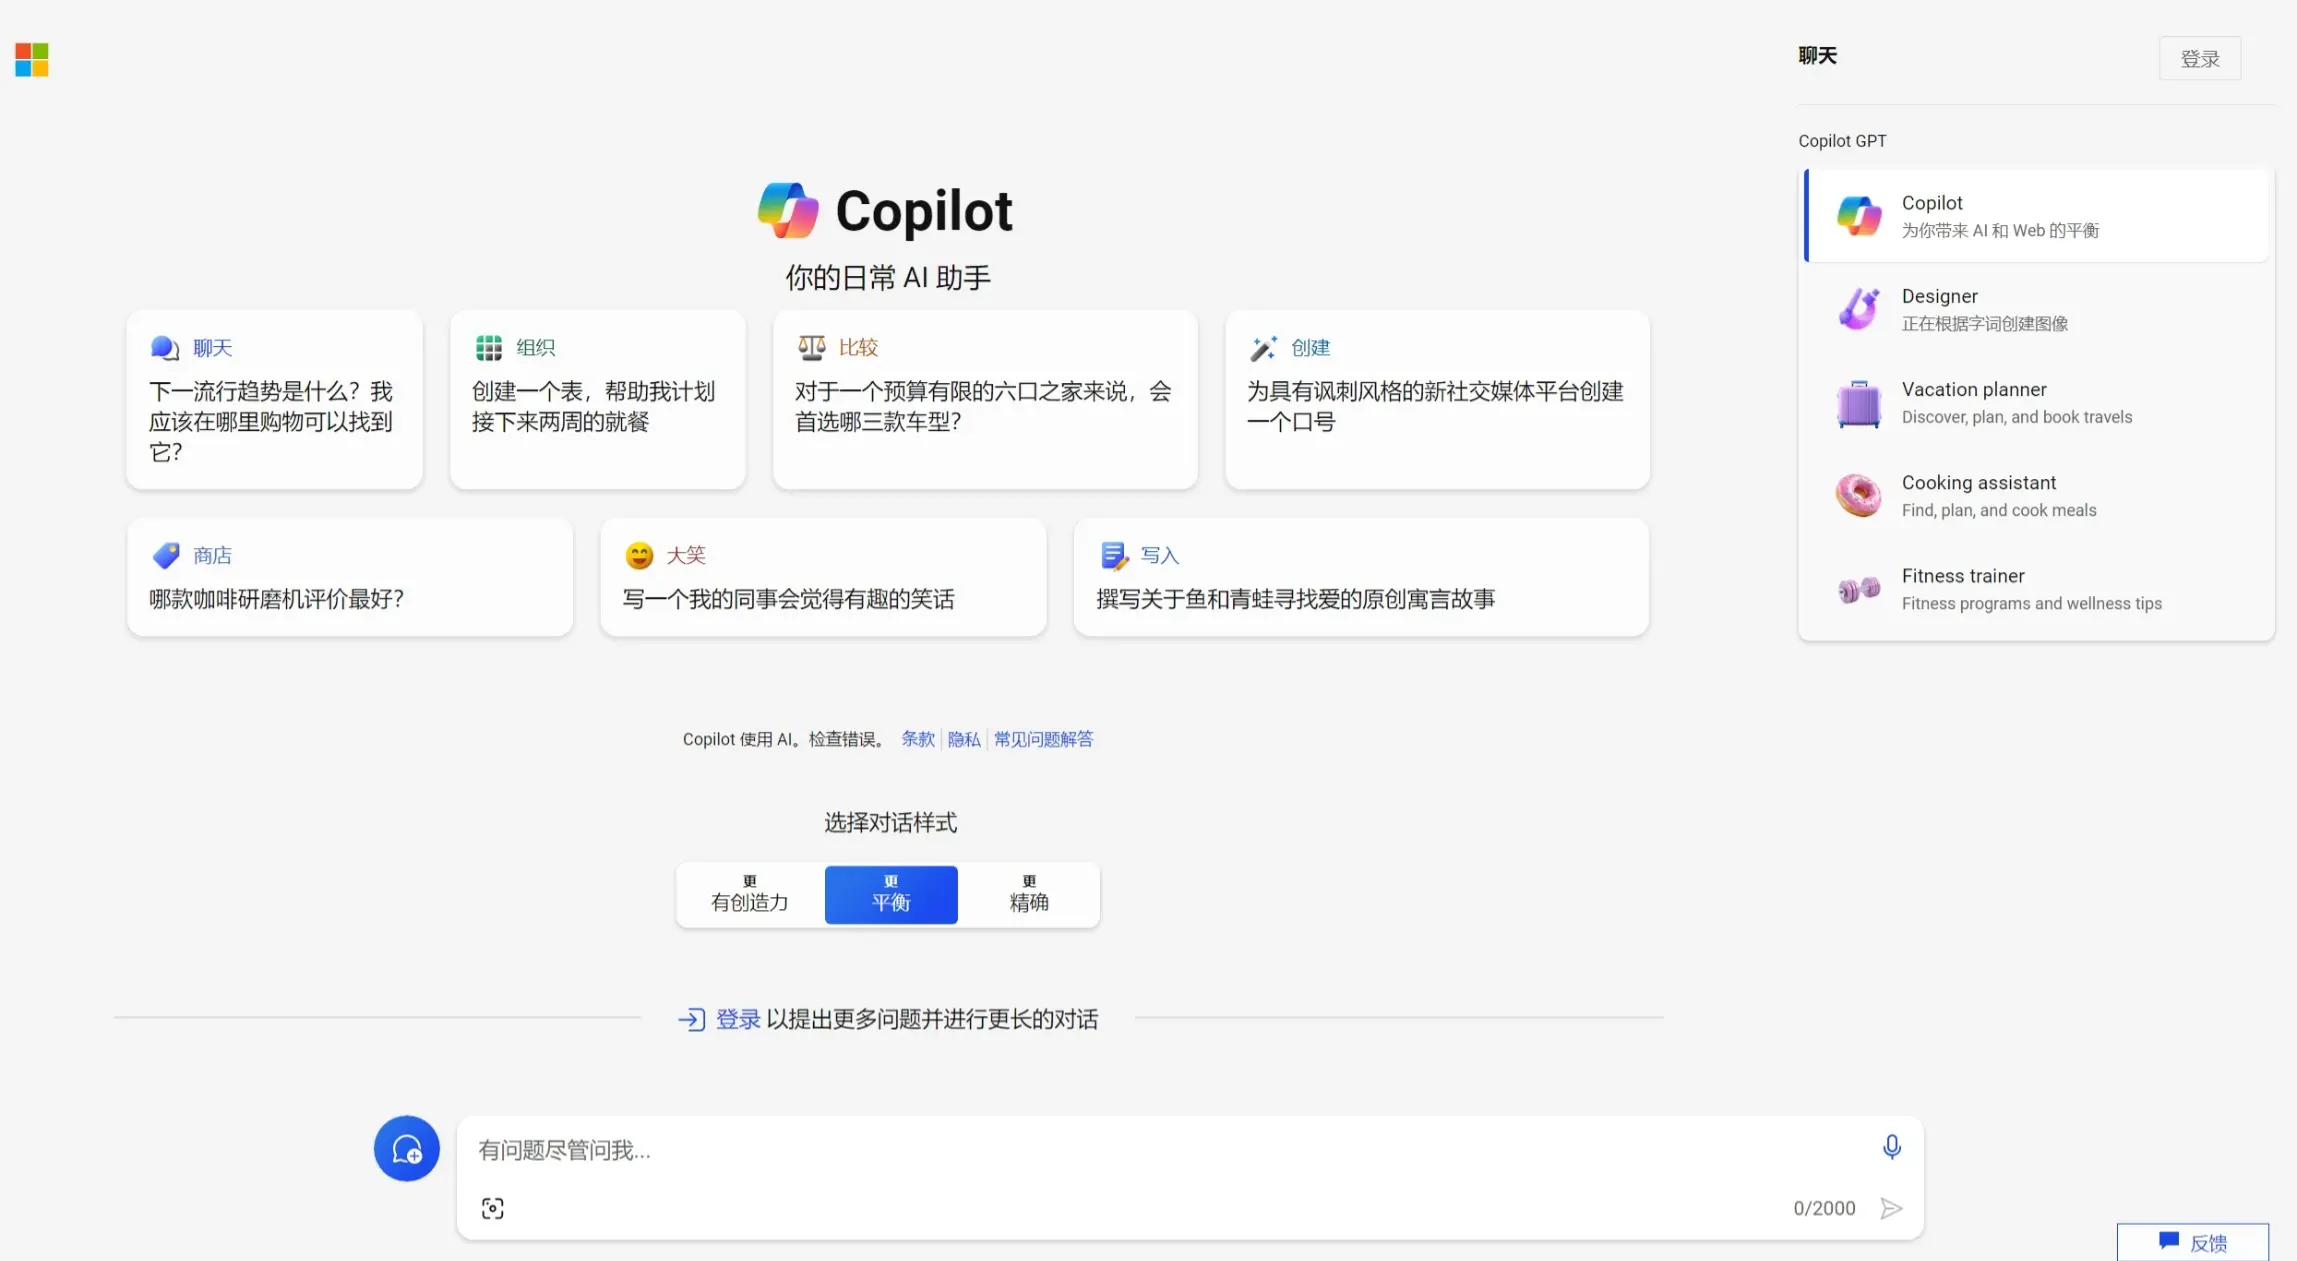Open the 隐私 privacy link
Image resolution: width=2297 pixels, height=1261 pixels.
coord(964,739)
